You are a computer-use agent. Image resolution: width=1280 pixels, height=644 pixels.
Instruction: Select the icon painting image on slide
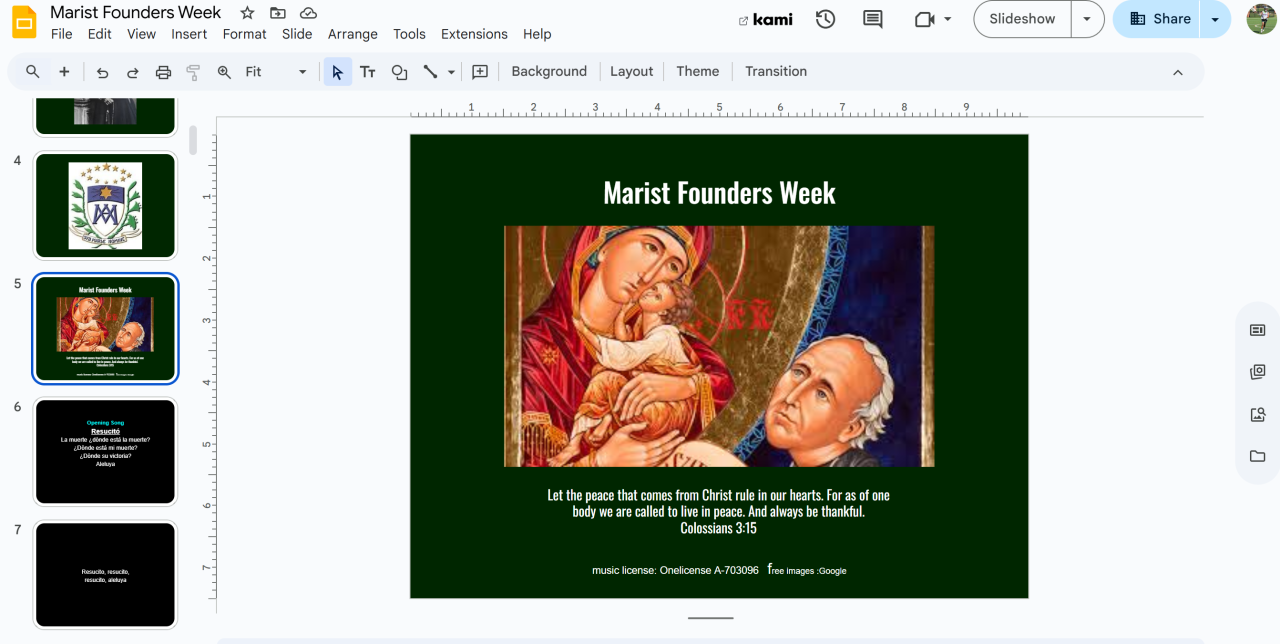pyautogui.click(x=719, y=346)
